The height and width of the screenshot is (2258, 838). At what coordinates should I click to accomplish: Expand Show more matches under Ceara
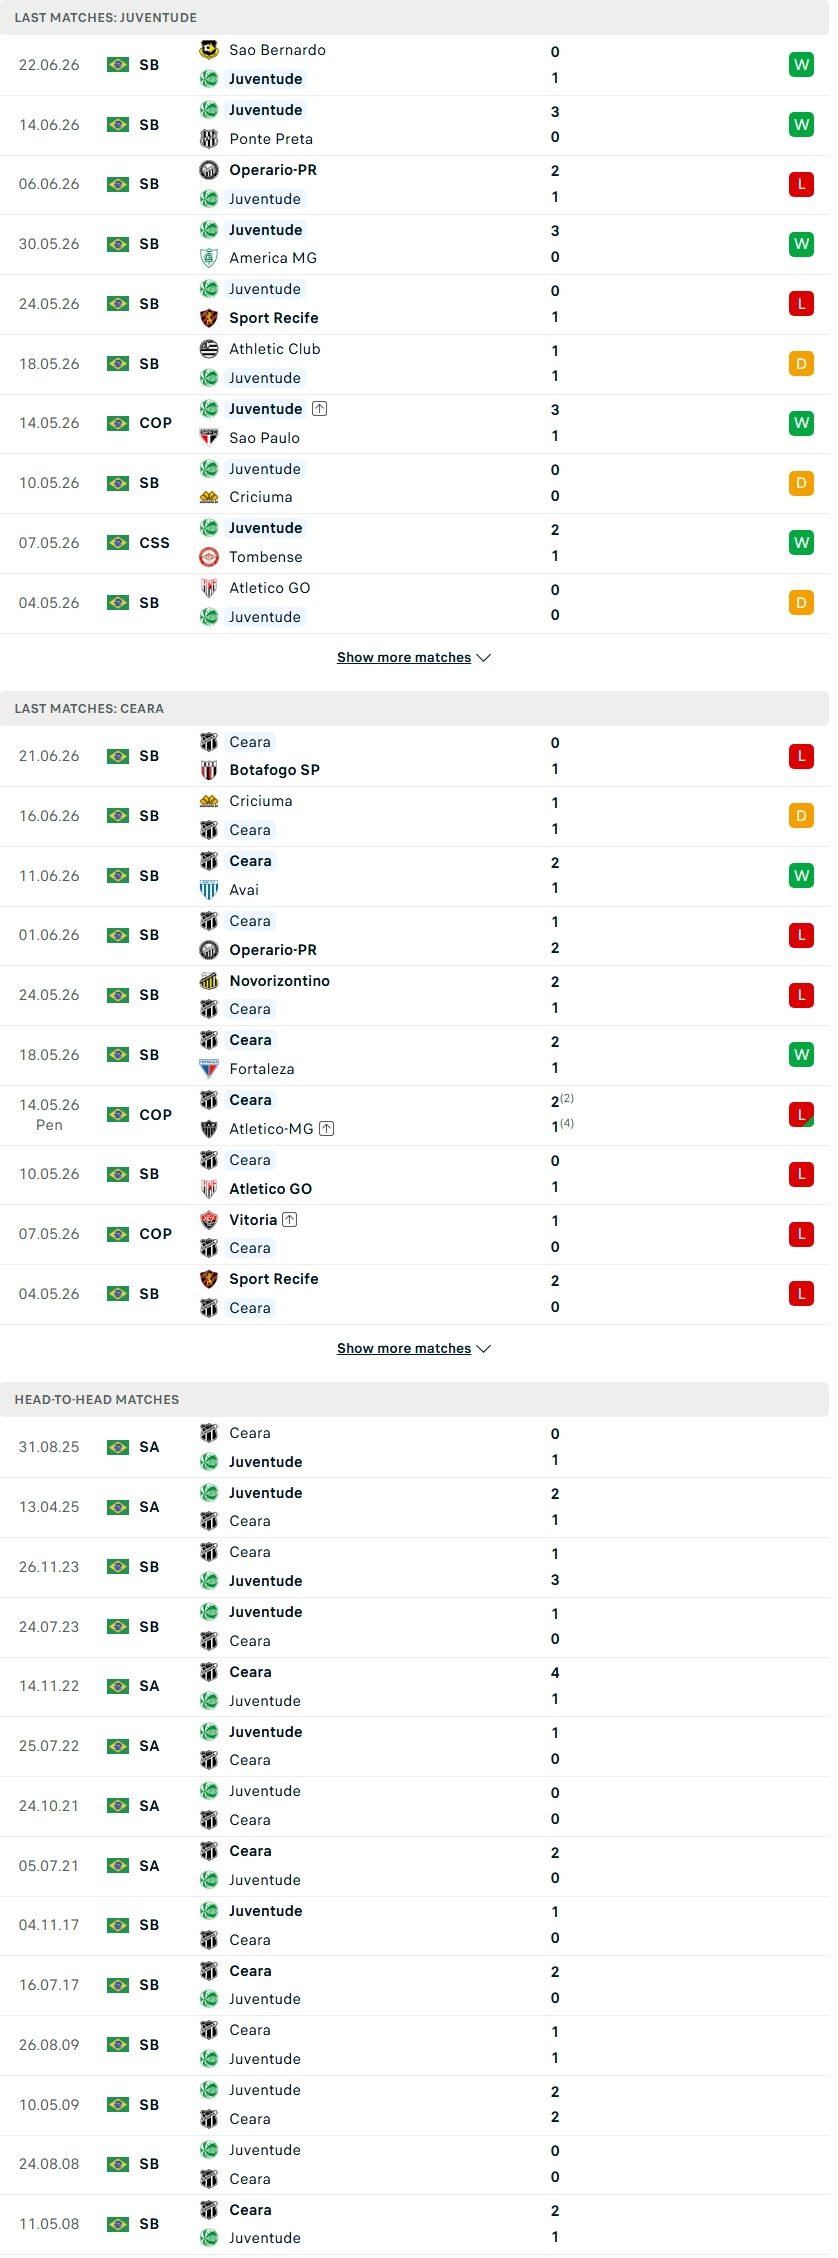pyautogui.click(x=414, y=1348)
